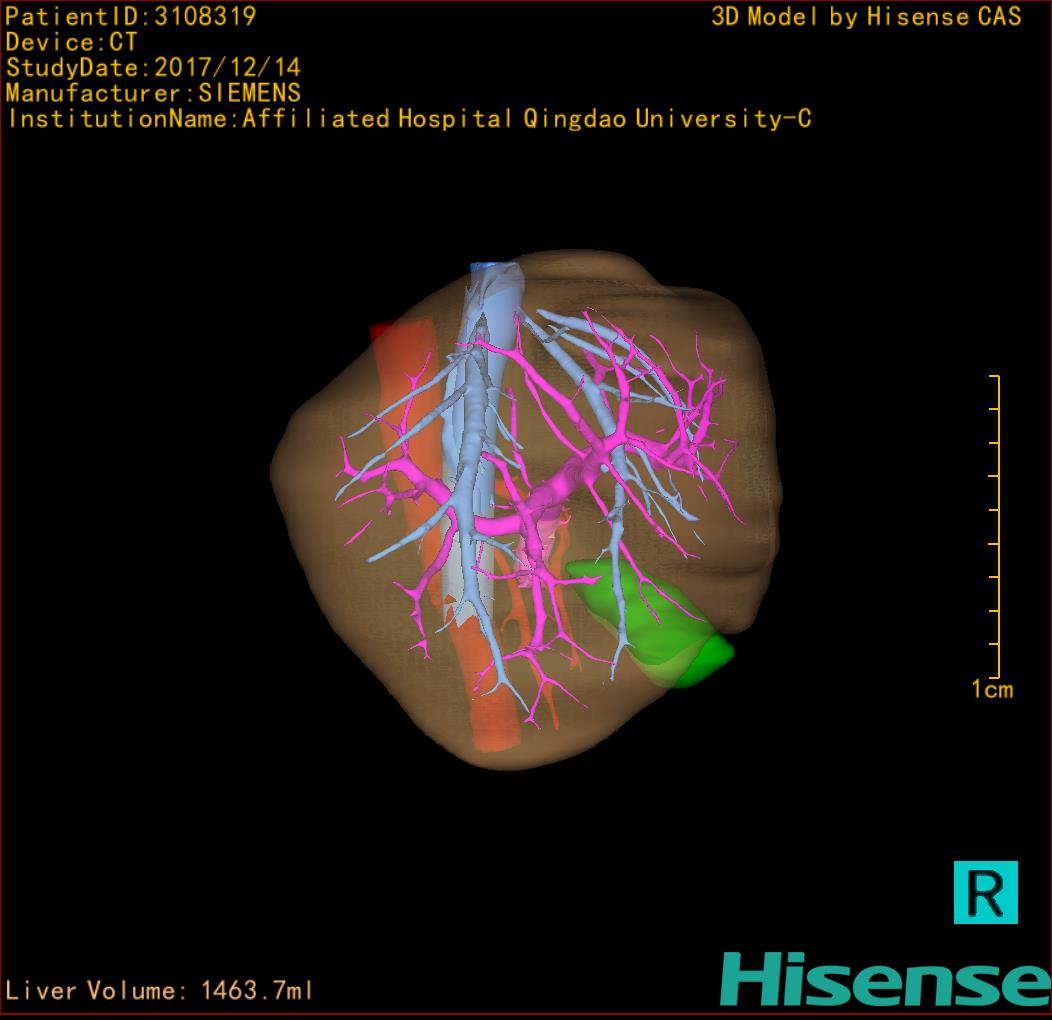The width and height of the screenshot is (1052, 1020).
Task: Click the 3D Model by Hisense CAS caption
Action: (x=866, y=17)
